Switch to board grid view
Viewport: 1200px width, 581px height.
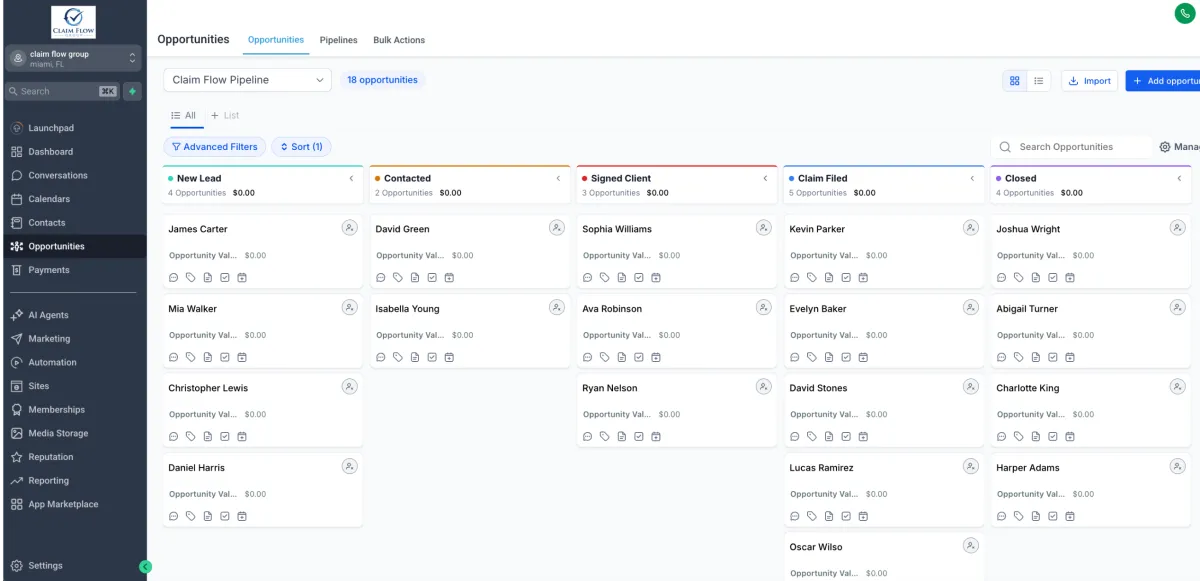pos(1015,81)
